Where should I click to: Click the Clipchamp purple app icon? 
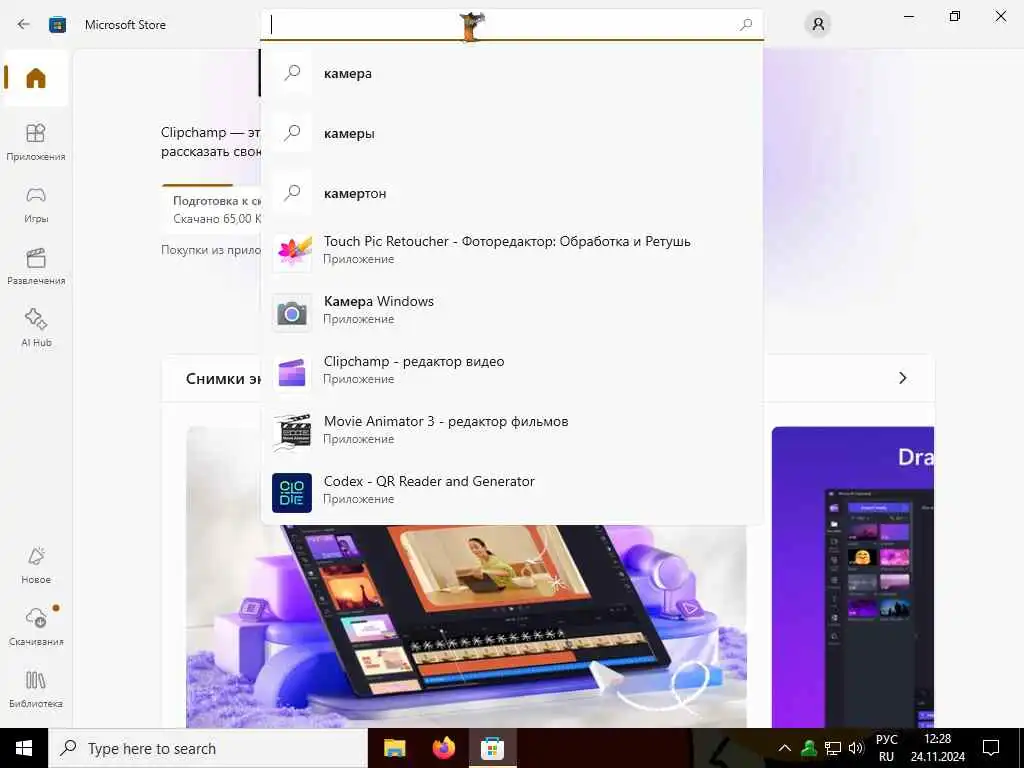[292, 372]
